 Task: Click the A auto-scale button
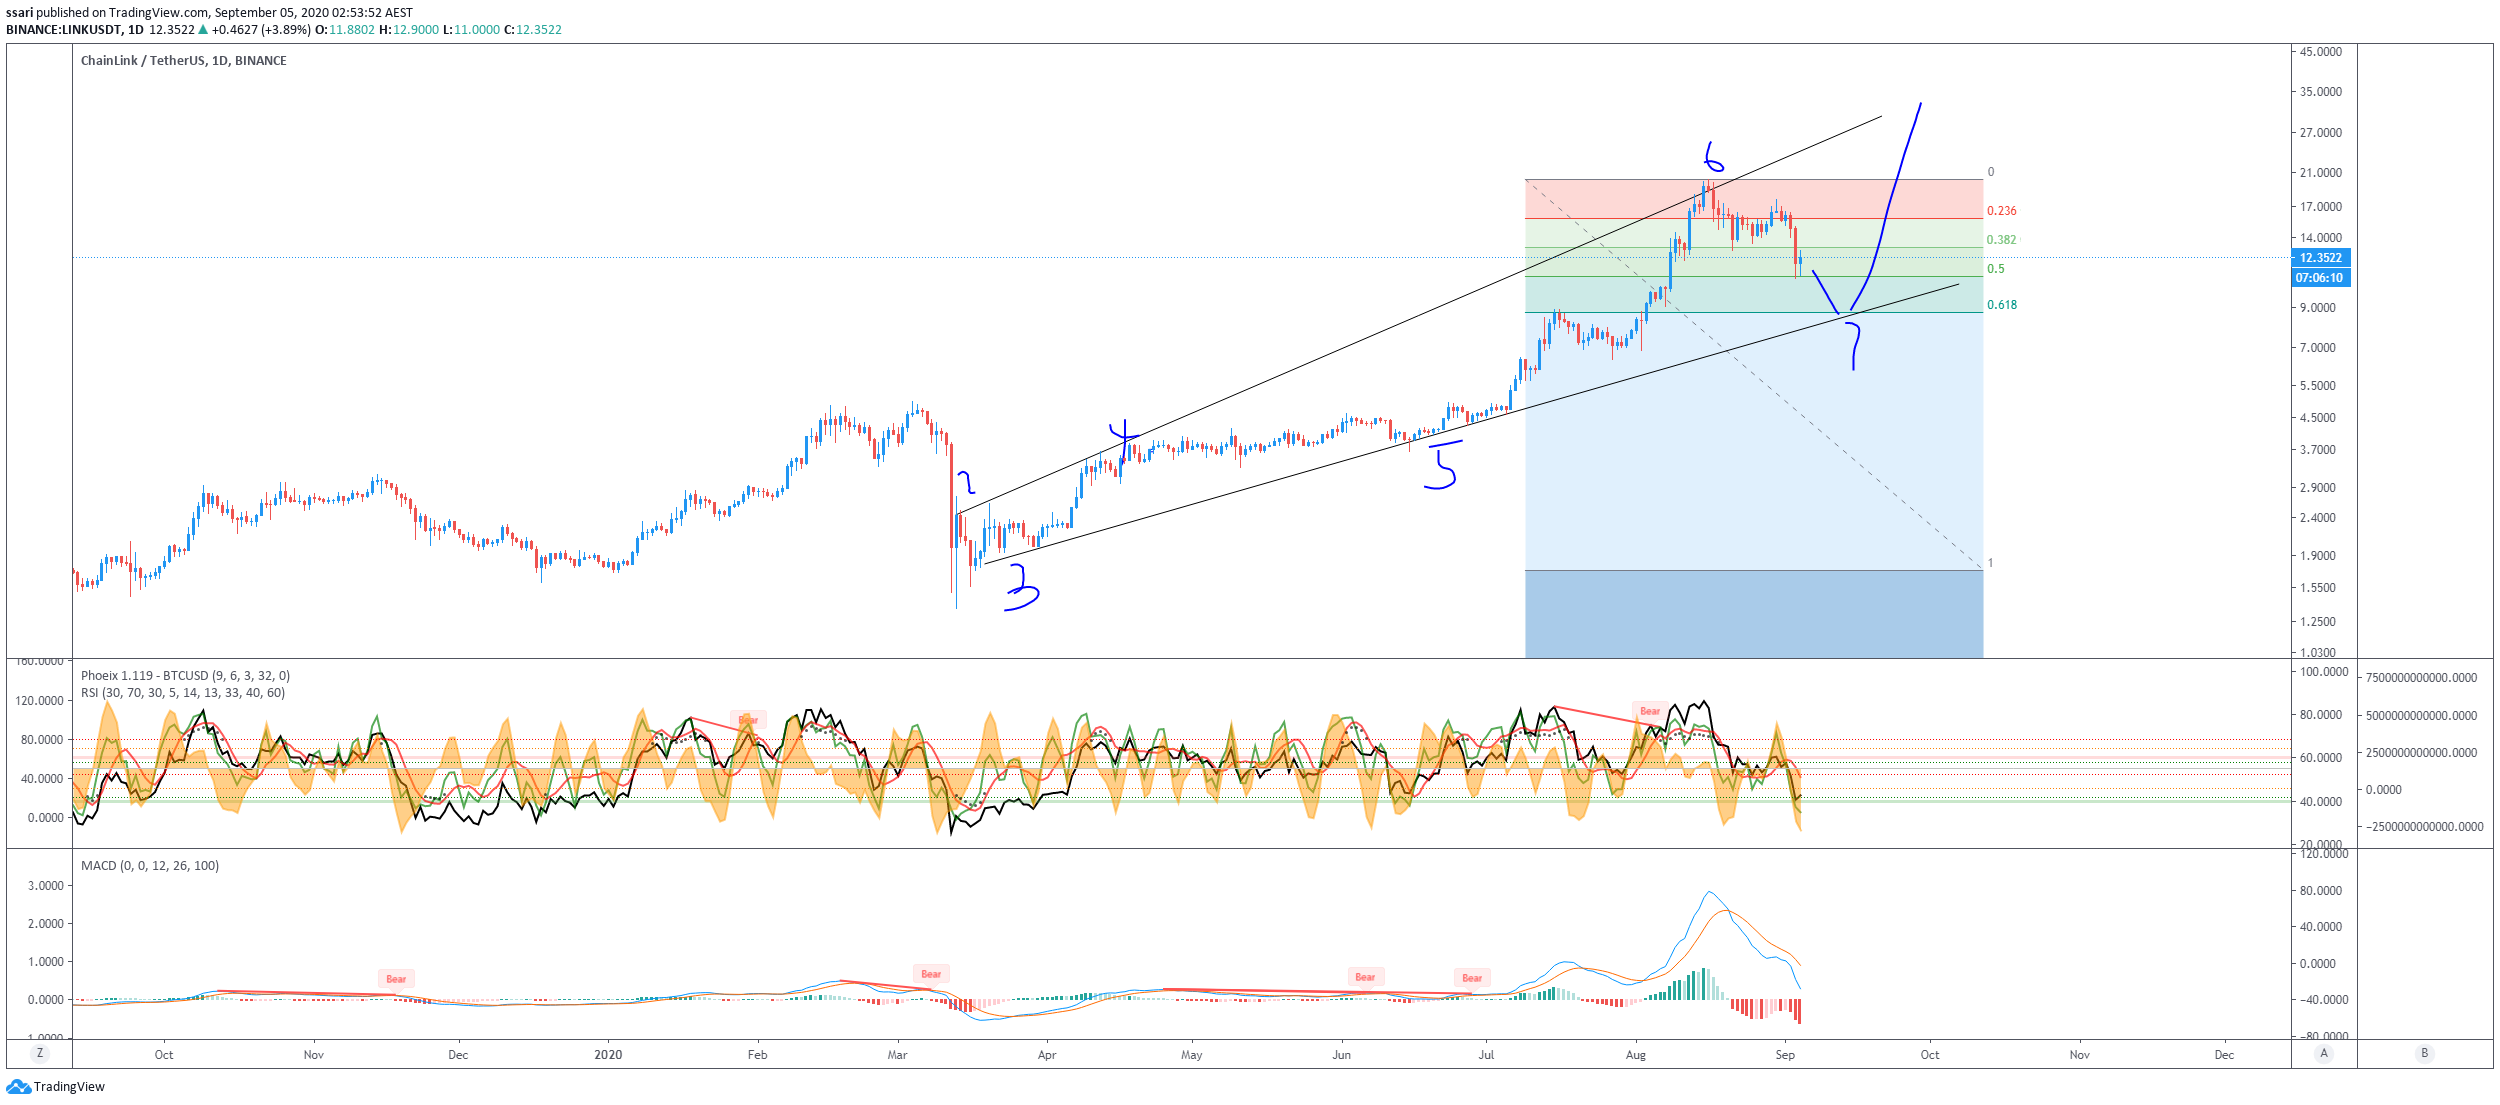click(x=2324, y=1054)
